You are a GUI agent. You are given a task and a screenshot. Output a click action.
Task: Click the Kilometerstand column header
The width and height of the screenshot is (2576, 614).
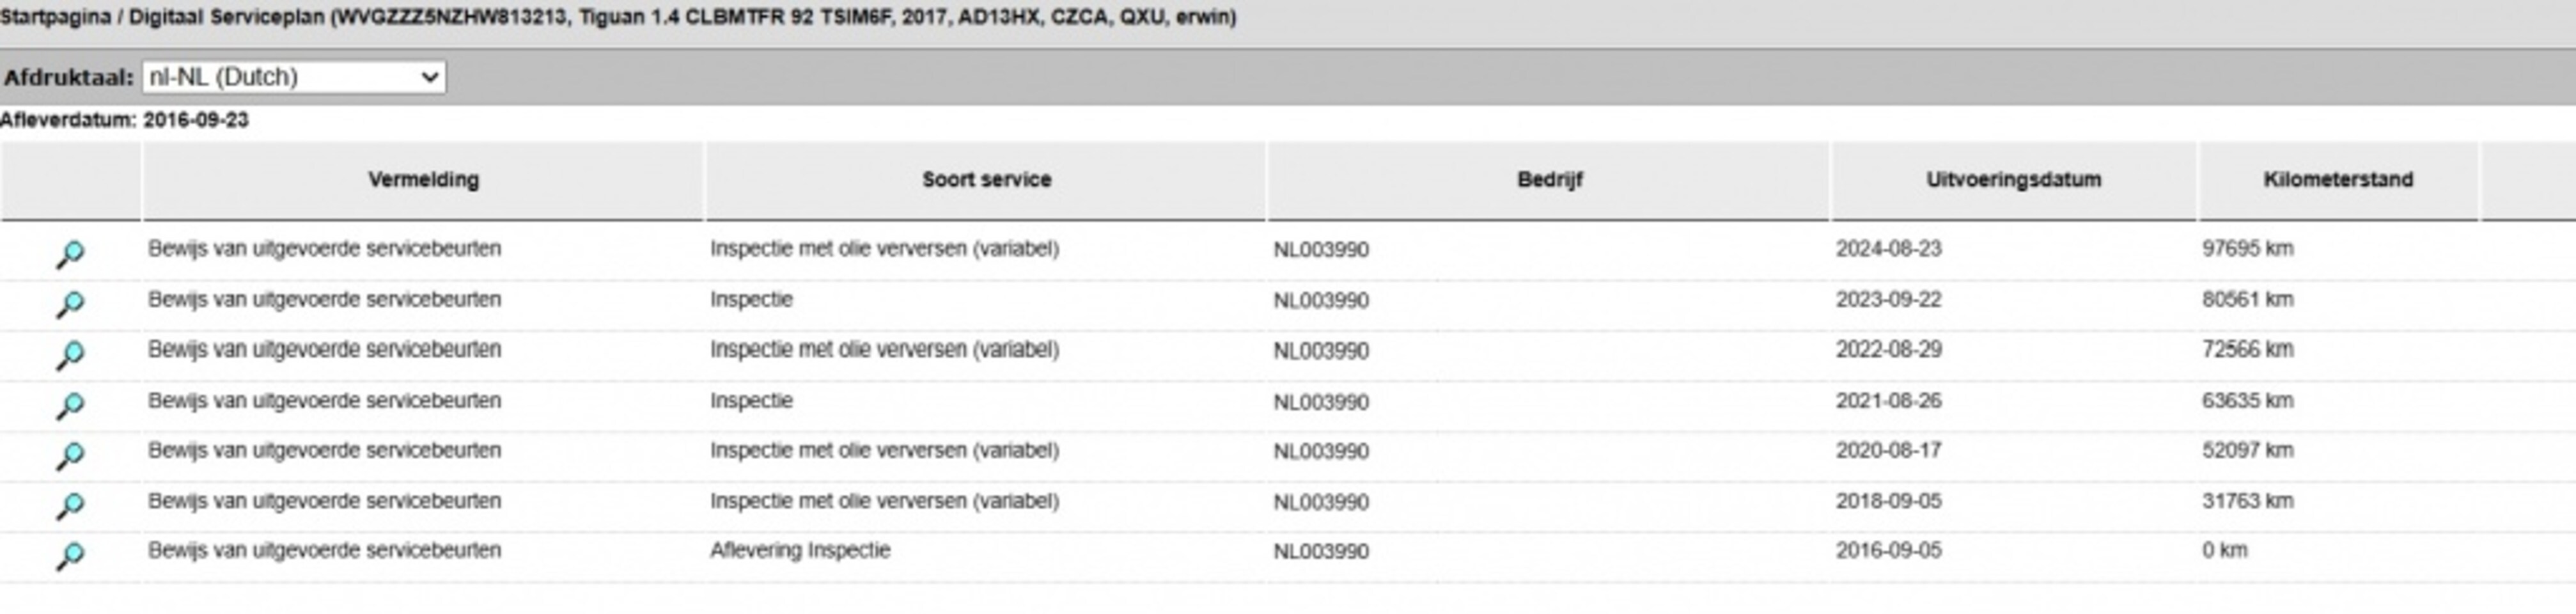2337,180
